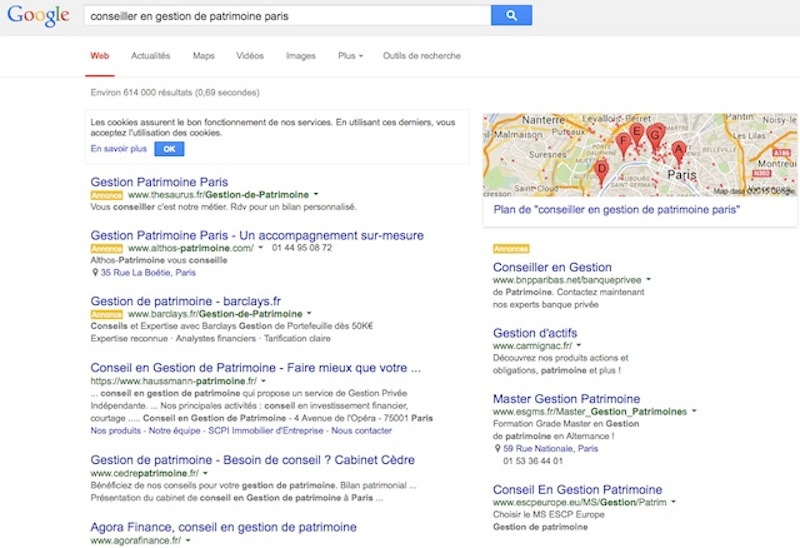Open Conseil En Gestion Patrimoine ESCP ad
The height and width of the screenshot is (548, 800).
[x=578, y=489]
